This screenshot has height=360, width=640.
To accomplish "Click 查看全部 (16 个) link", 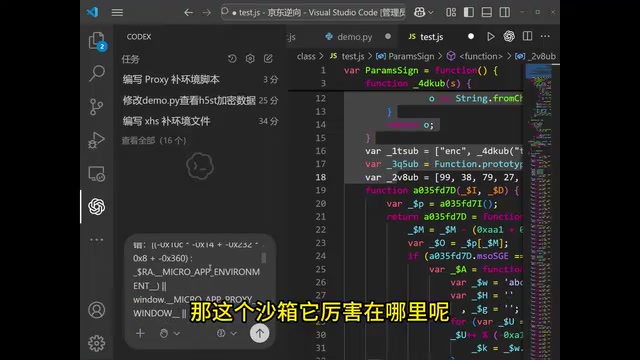I will point(154,141).
